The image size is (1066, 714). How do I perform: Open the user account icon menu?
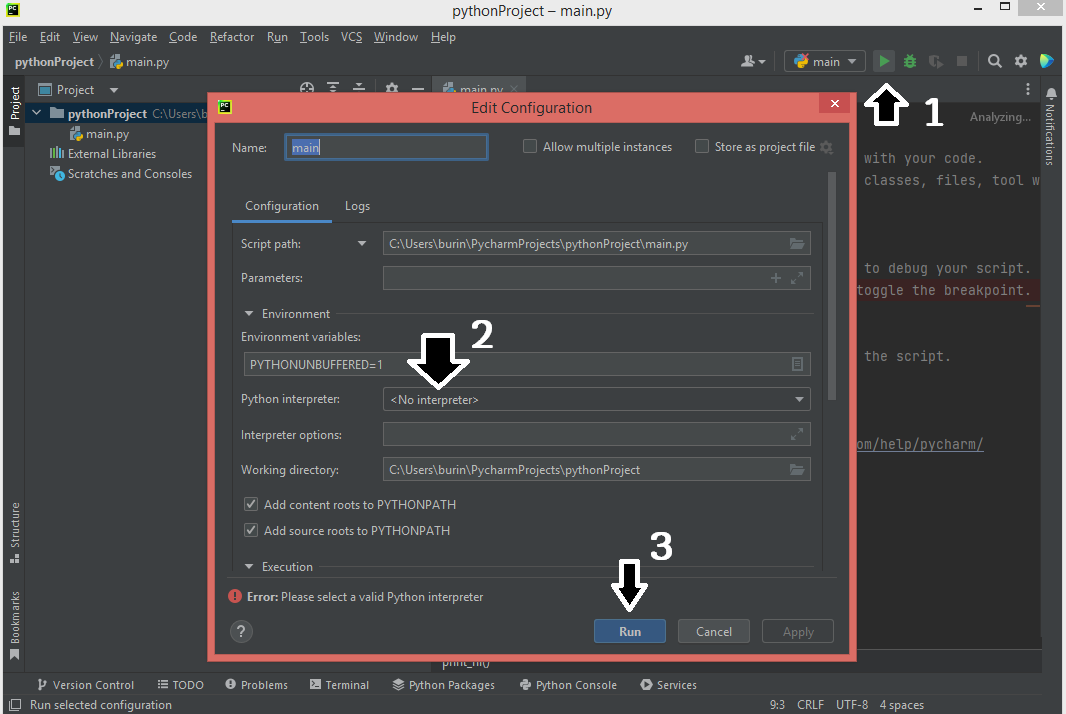753,61
